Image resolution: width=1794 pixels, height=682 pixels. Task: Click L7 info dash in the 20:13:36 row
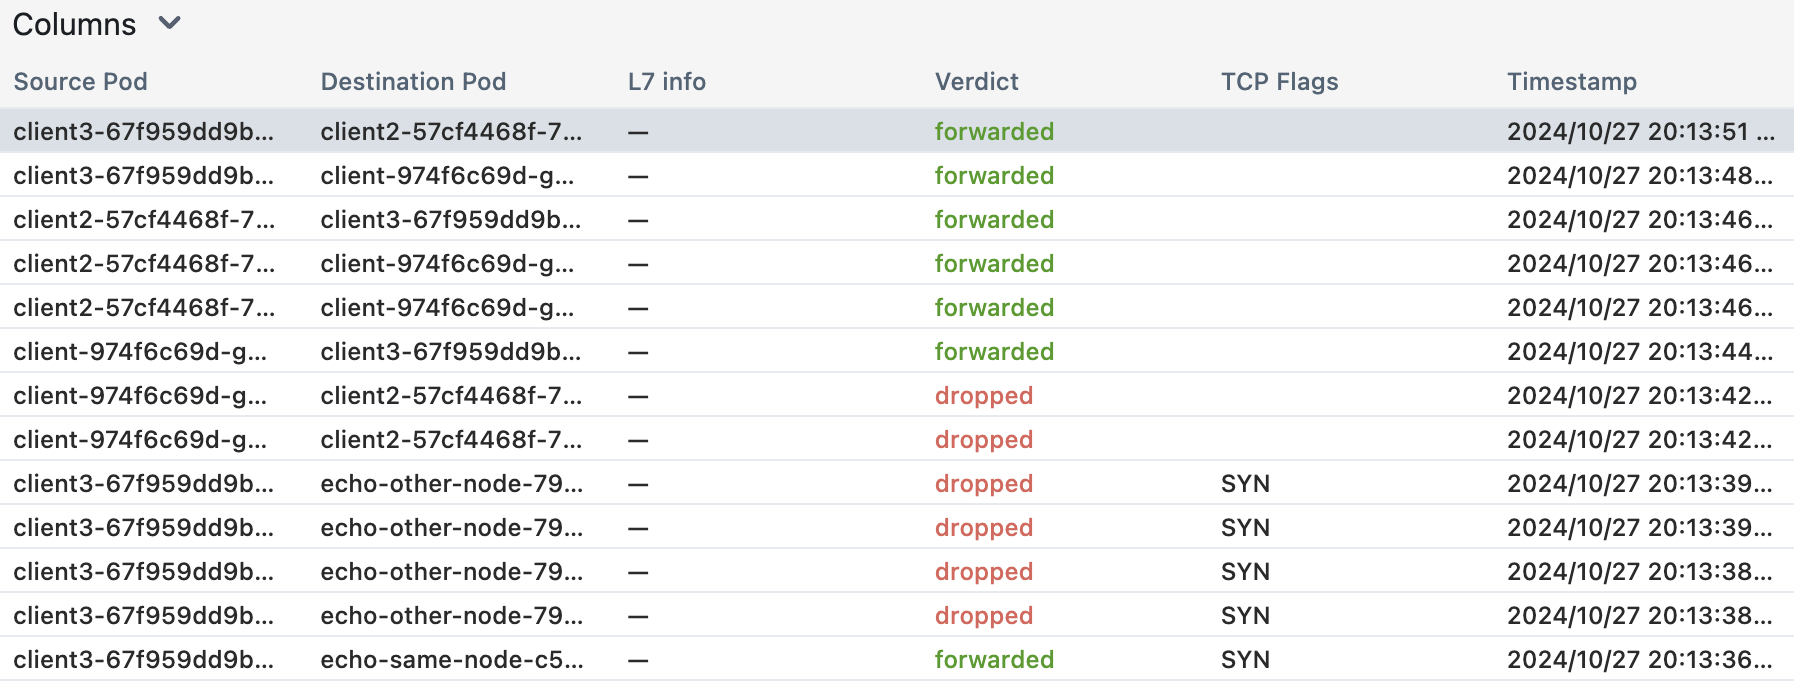point(638,660)
